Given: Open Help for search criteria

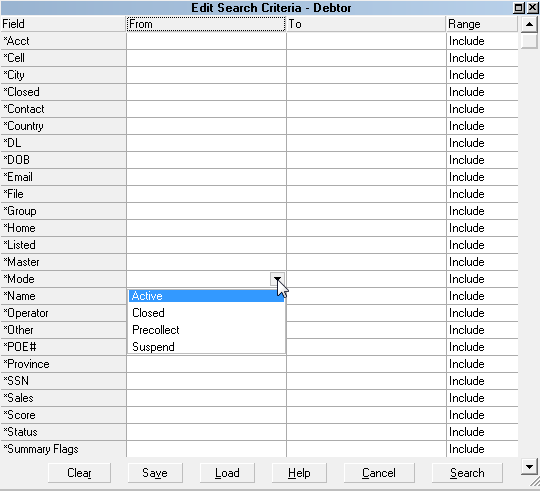Looking at the screenshot, I should point(299,473).
